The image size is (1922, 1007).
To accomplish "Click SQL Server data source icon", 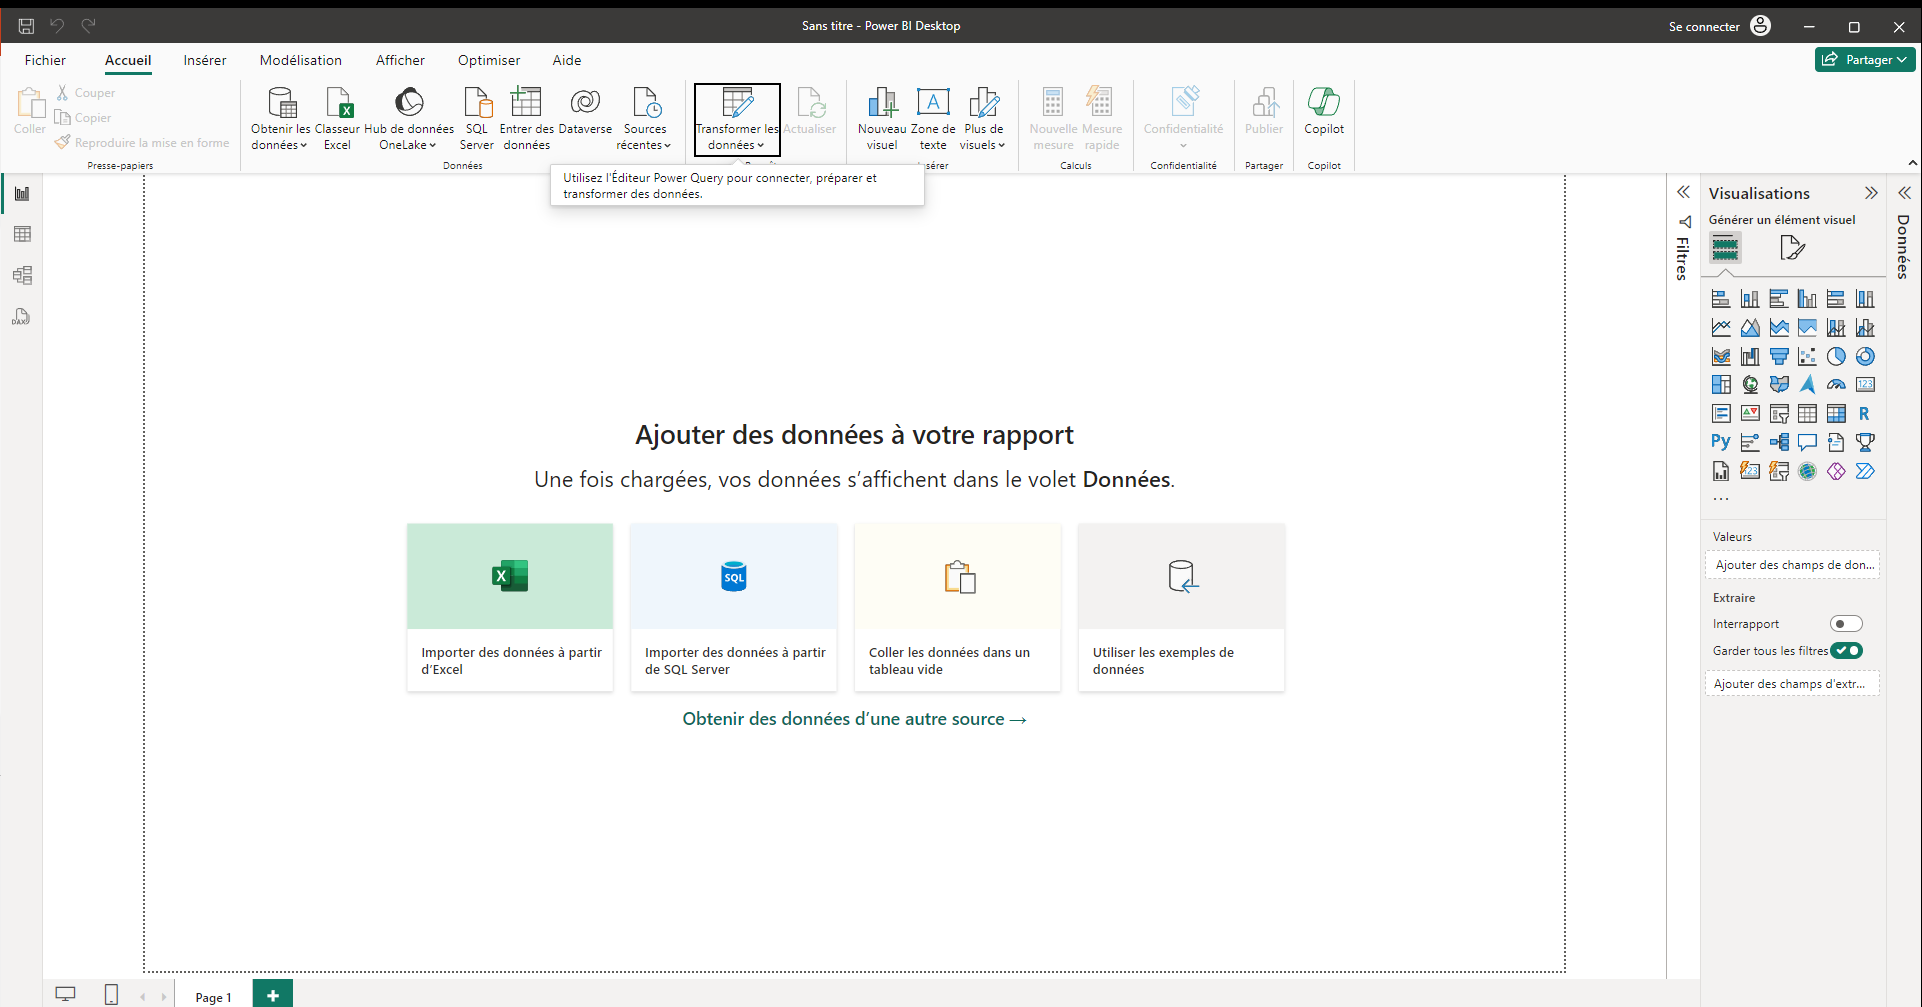I will 477,119.
